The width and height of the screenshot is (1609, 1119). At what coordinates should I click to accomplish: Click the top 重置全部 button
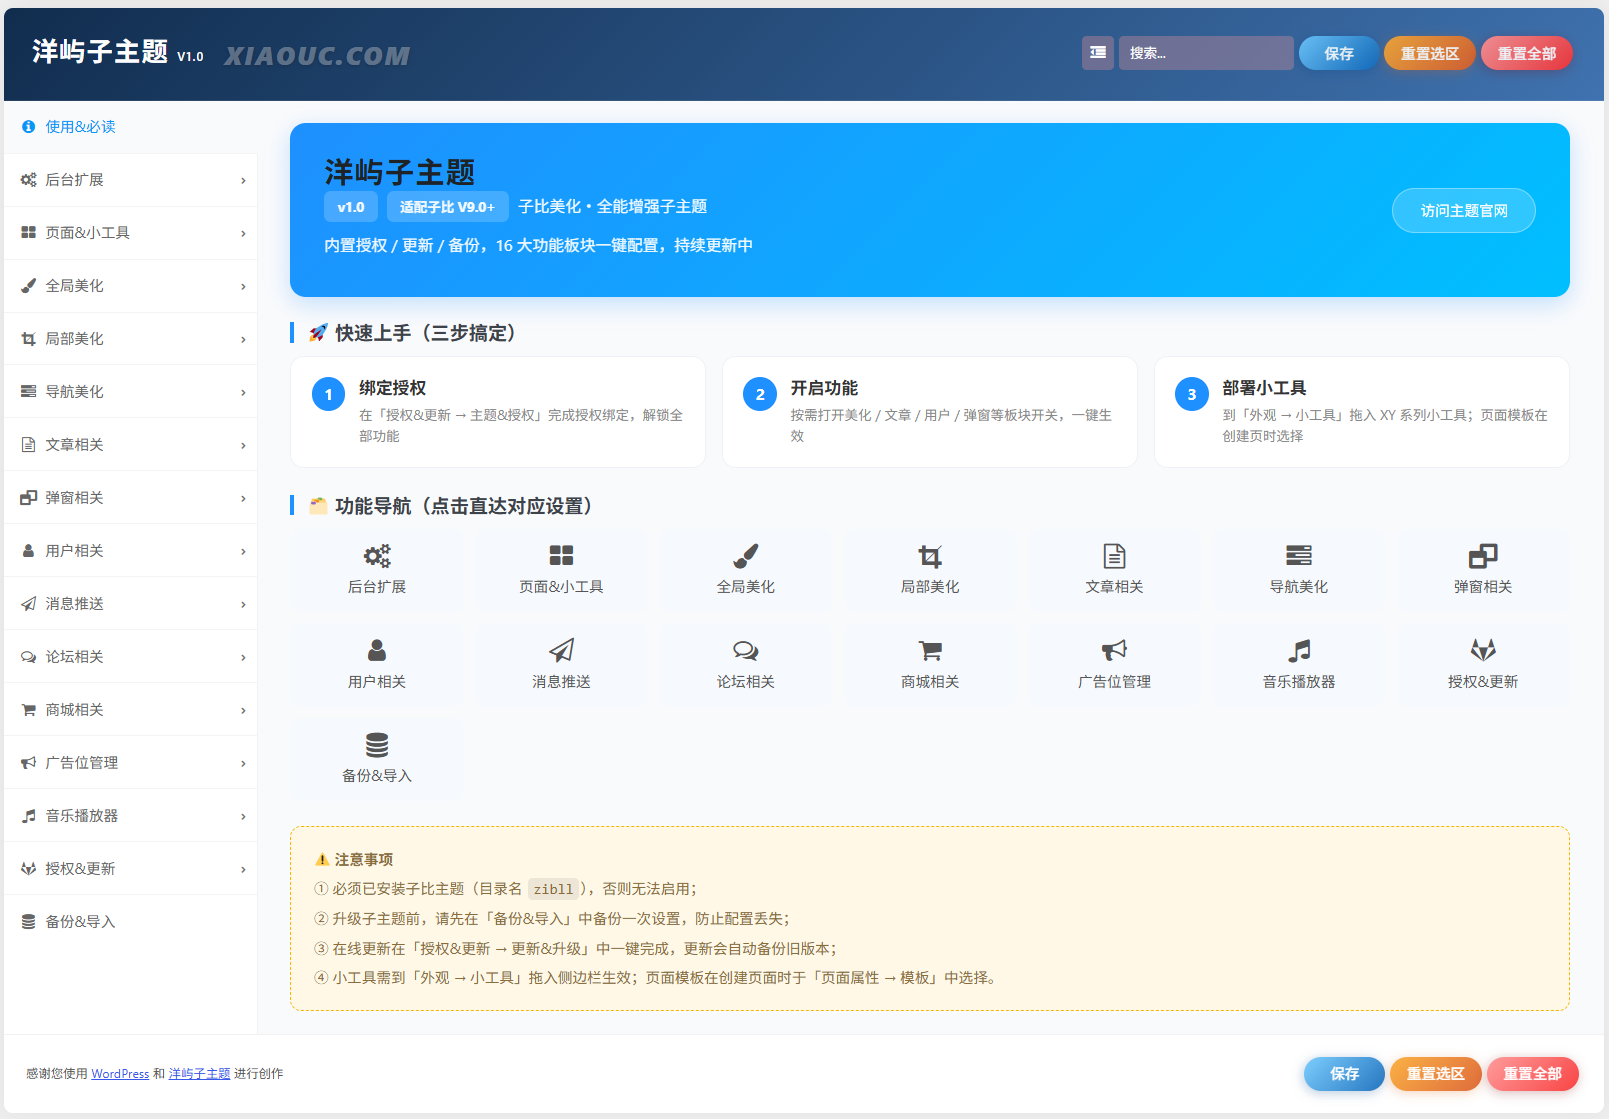(x=1527, y=53)
